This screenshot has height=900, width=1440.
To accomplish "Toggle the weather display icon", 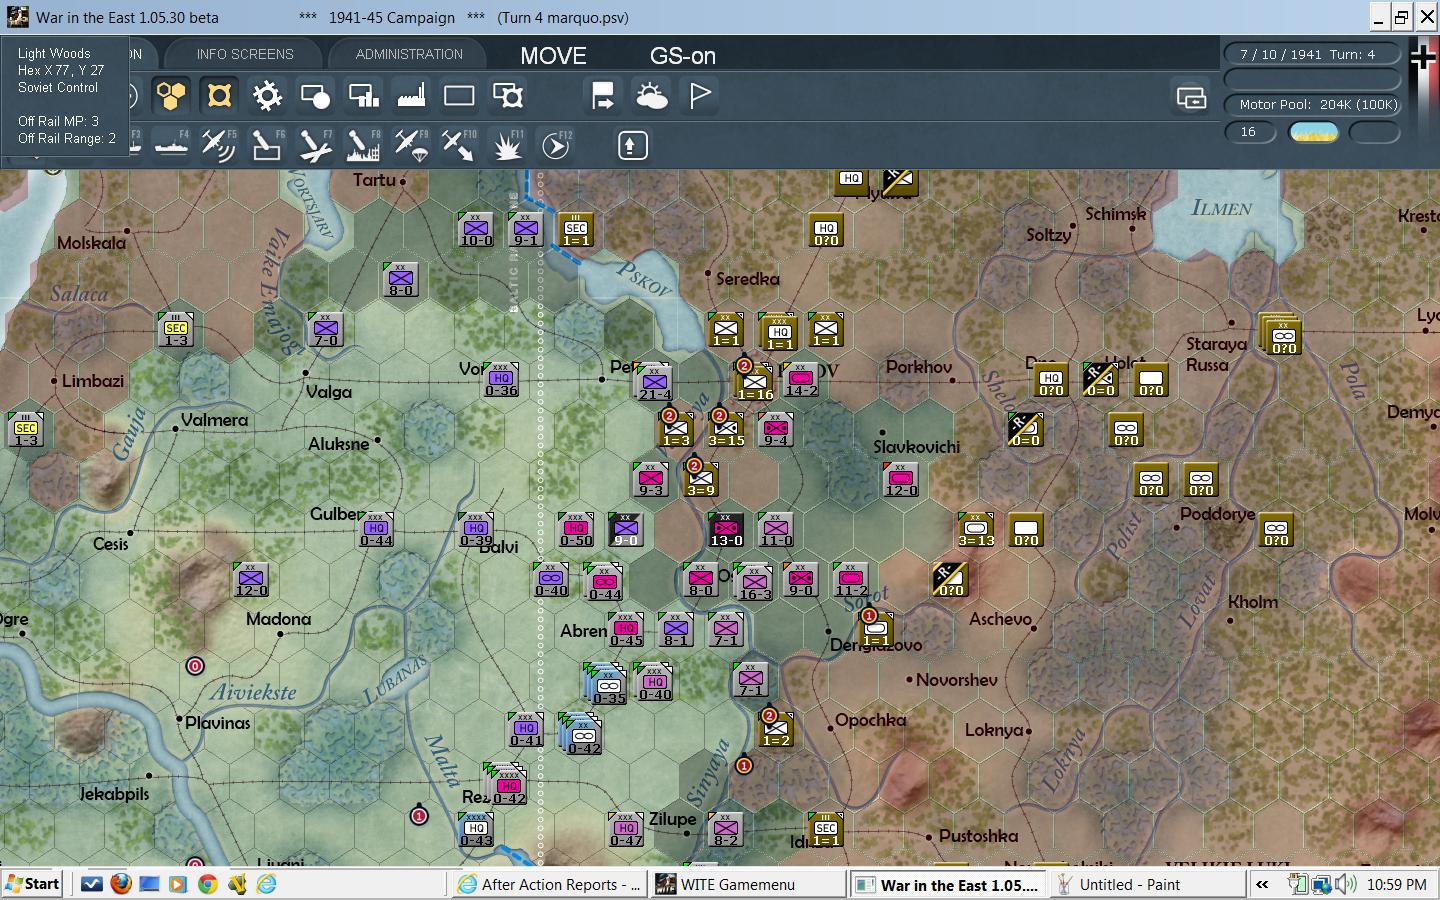I will 651,96.
